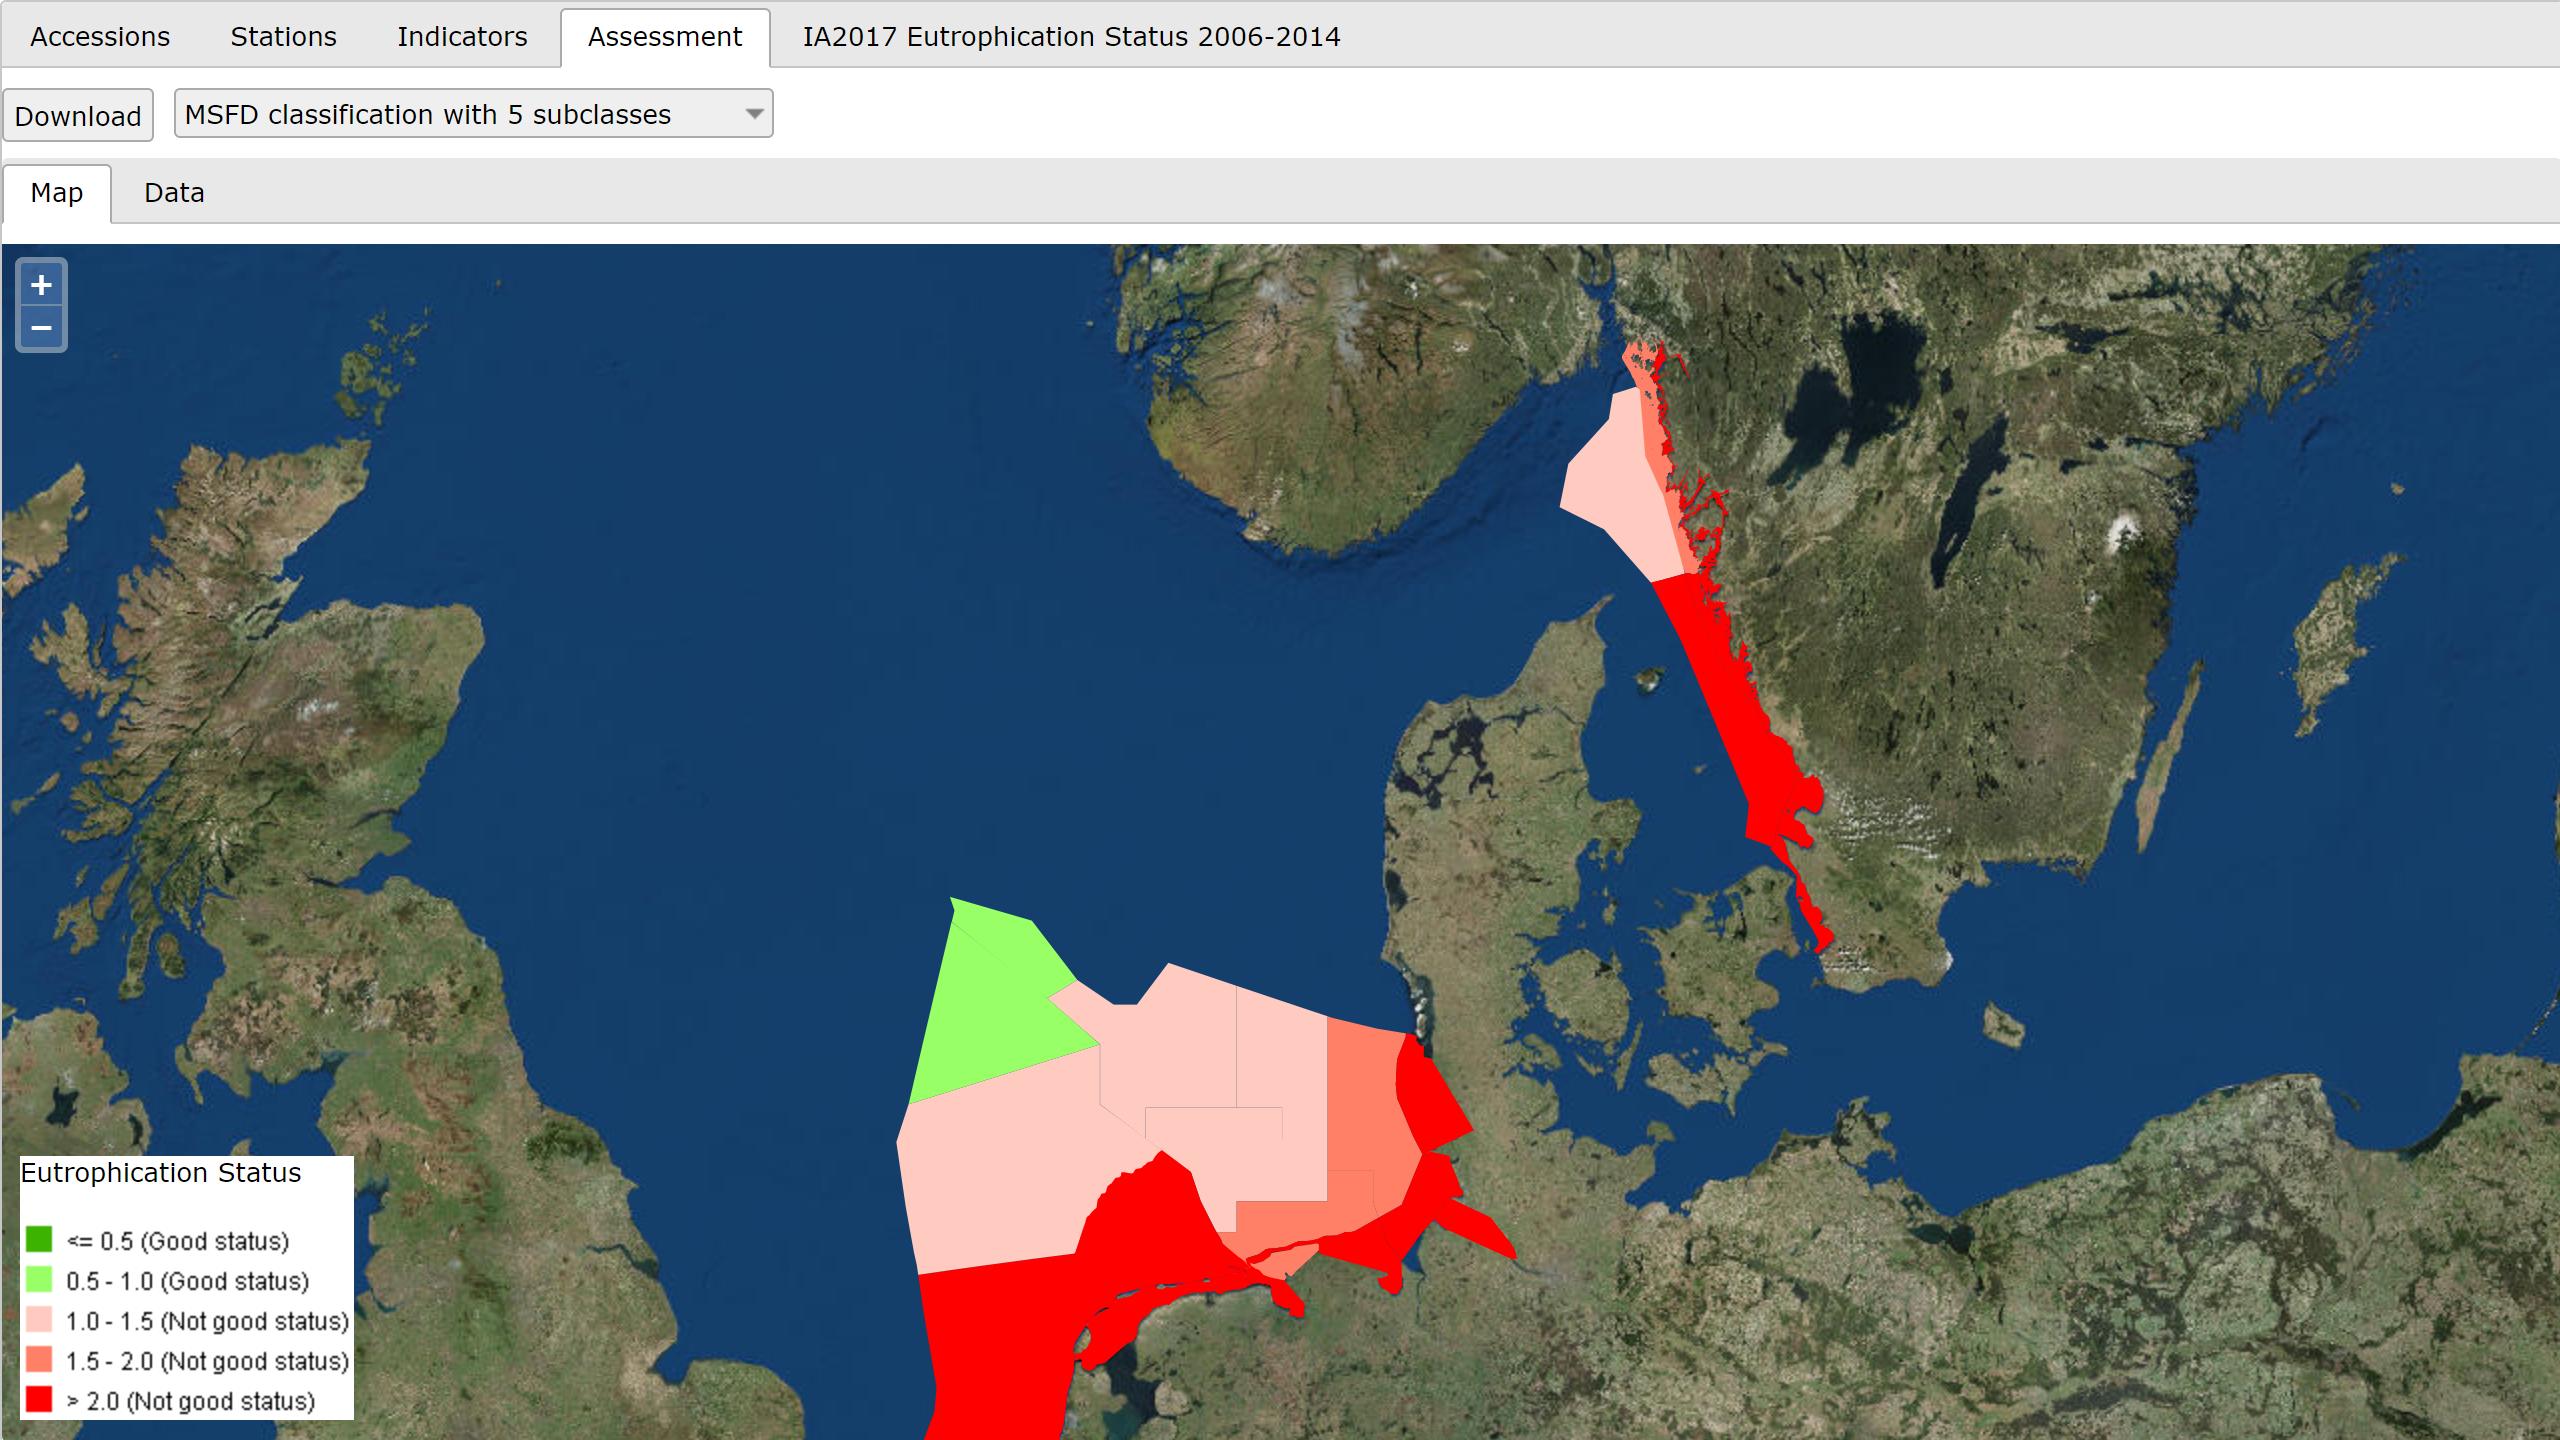Click the IA2017 Eutrophication Status tab
This screenshot has width=2560, height=1440.
[x=1069, y=37]
